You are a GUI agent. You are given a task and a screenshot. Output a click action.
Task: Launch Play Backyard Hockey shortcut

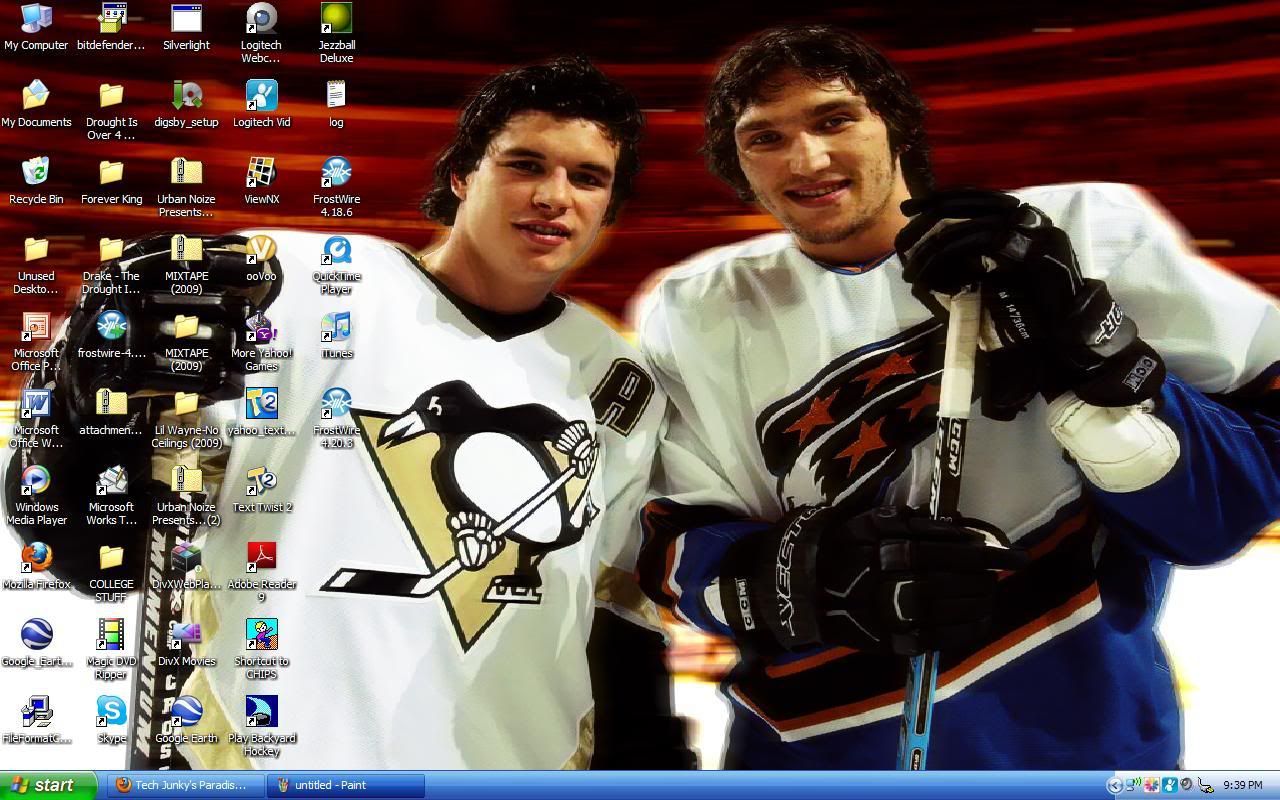261,727
